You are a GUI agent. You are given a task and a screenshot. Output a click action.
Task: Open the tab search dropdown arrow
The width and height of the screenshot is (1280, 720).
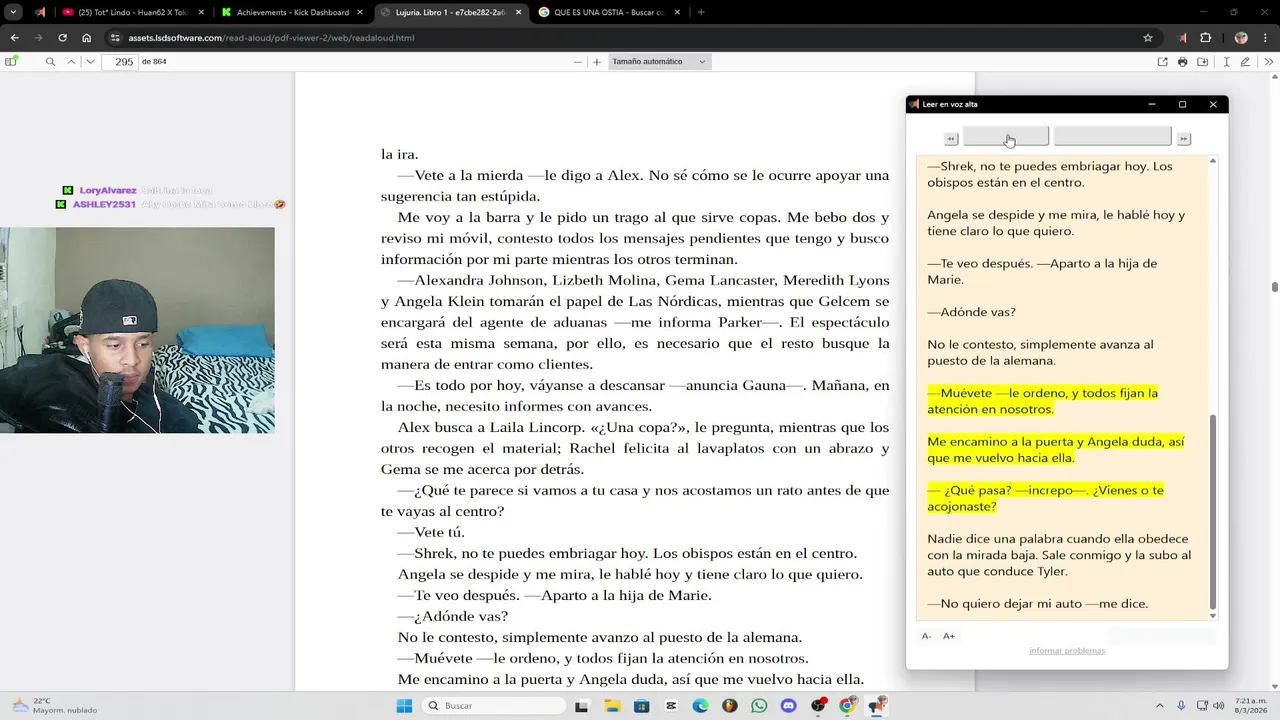click(13, 12)
